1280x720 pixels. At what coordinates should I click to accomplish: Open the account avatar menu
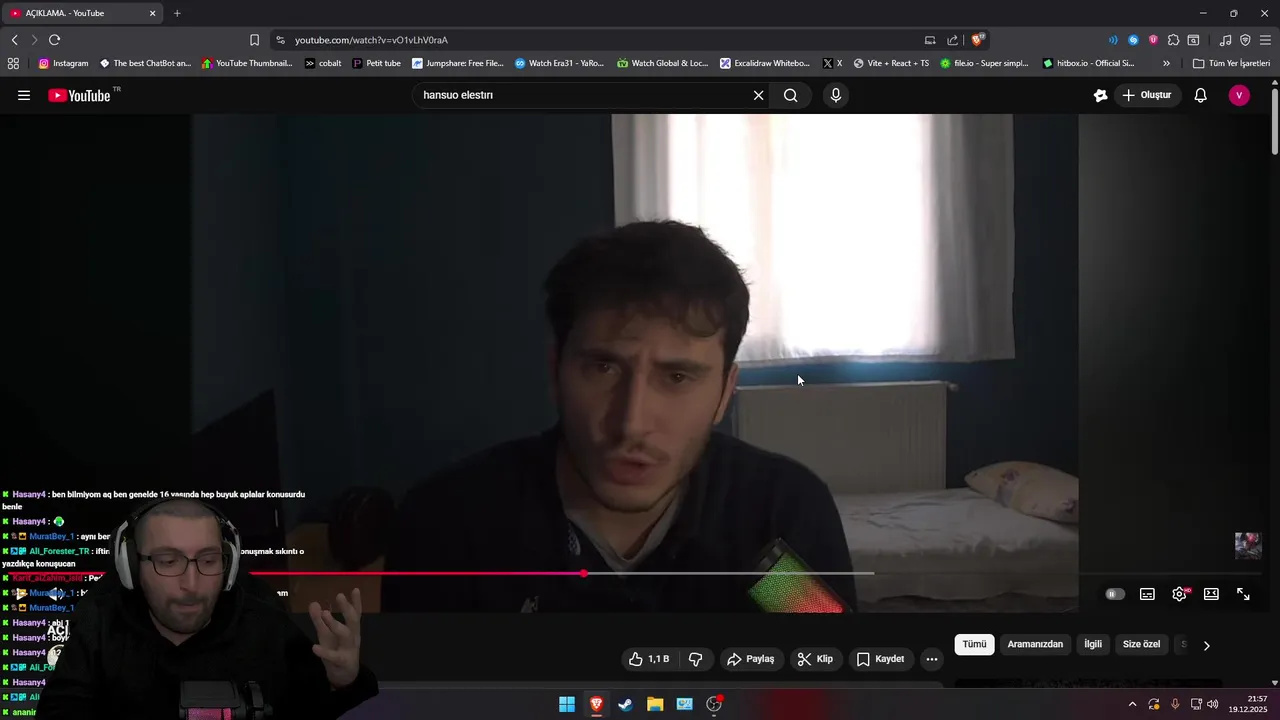click(1239, 95)
